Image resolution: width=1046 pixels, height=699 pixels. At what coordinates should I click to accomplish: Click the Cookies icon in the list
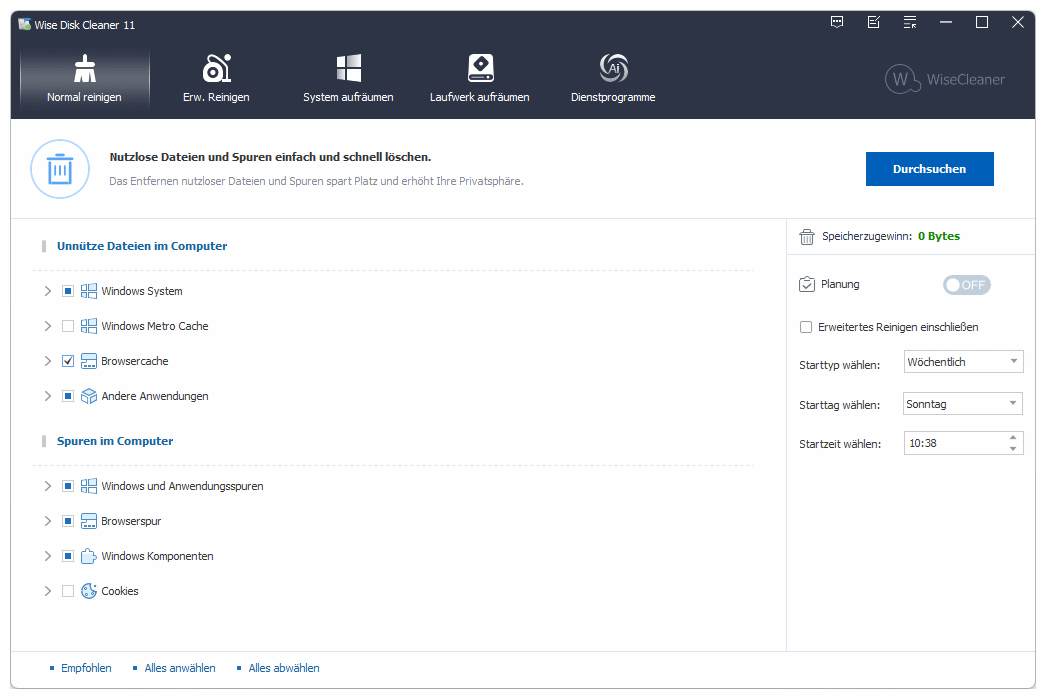pyautogui.click(x=89, y=591)
